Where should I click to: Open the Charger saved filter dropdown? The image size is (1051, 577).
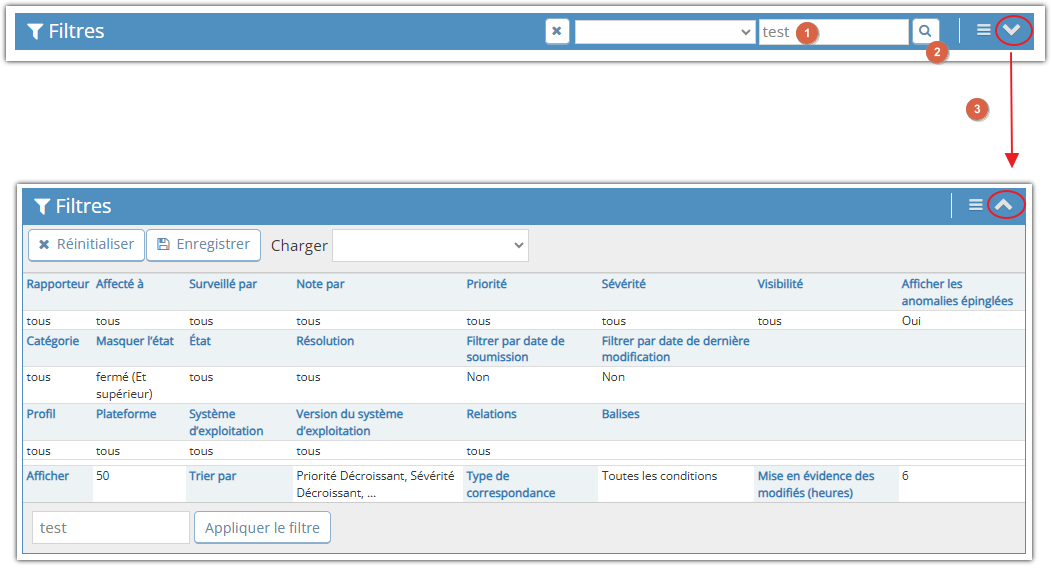[430, 245]
